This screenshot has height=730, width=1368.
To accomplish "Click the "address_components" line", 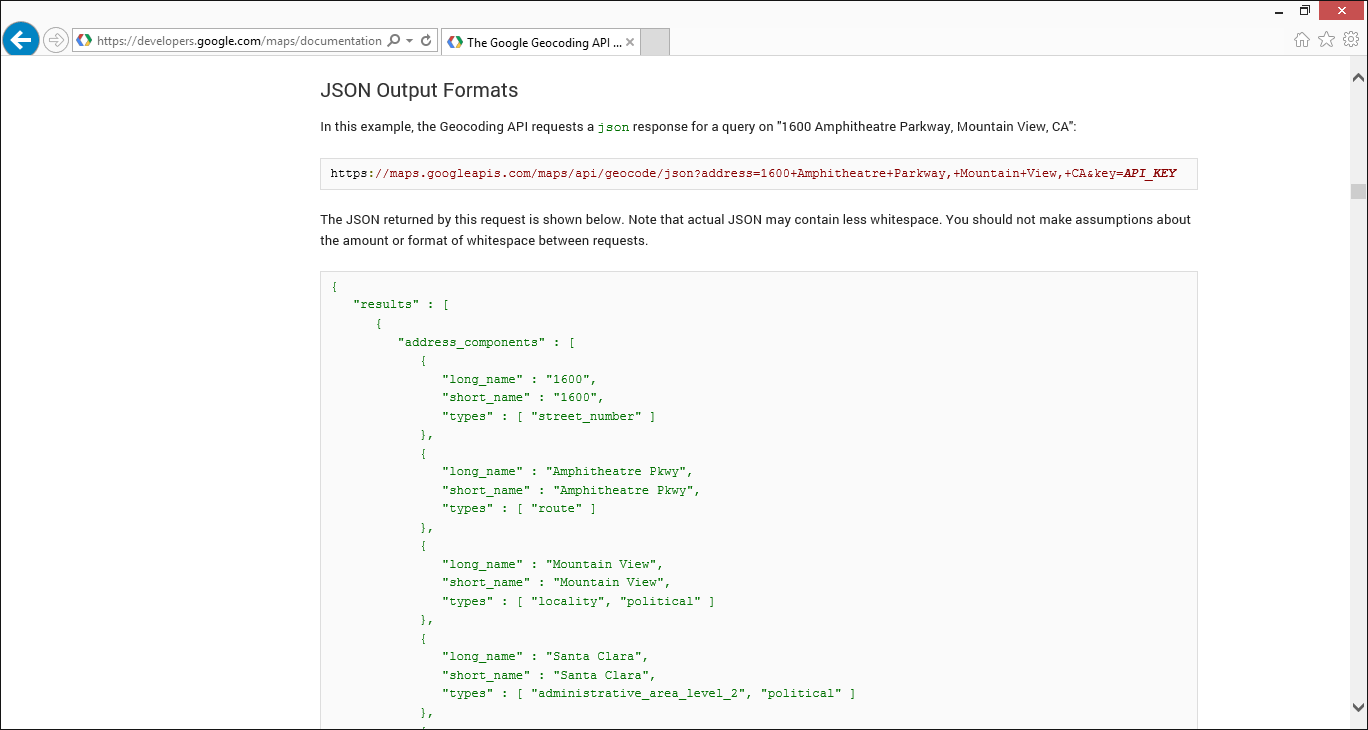I will (486, 342).
